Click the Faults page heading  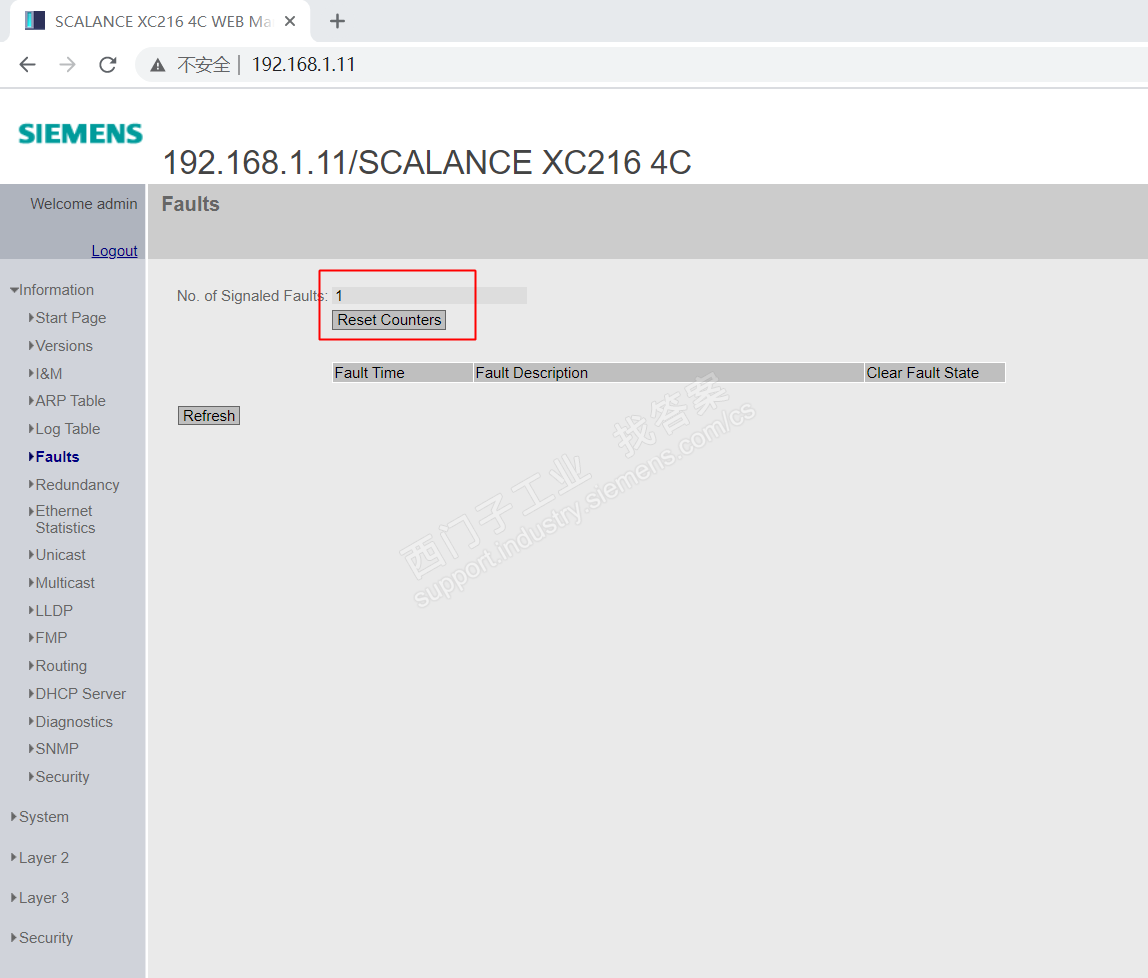[190, 204]
